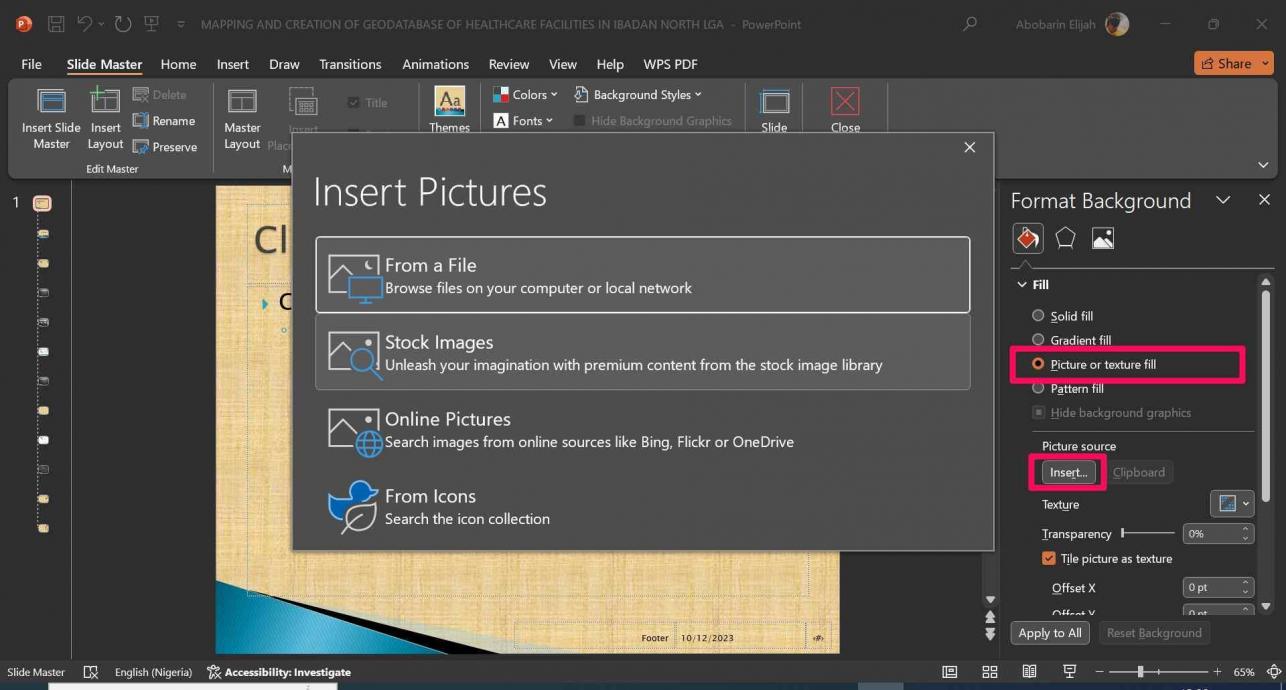The height and width of the screenshot is (690, 1286).
Task: Select the Stock Images option
Action: click(x=642, y=352)
